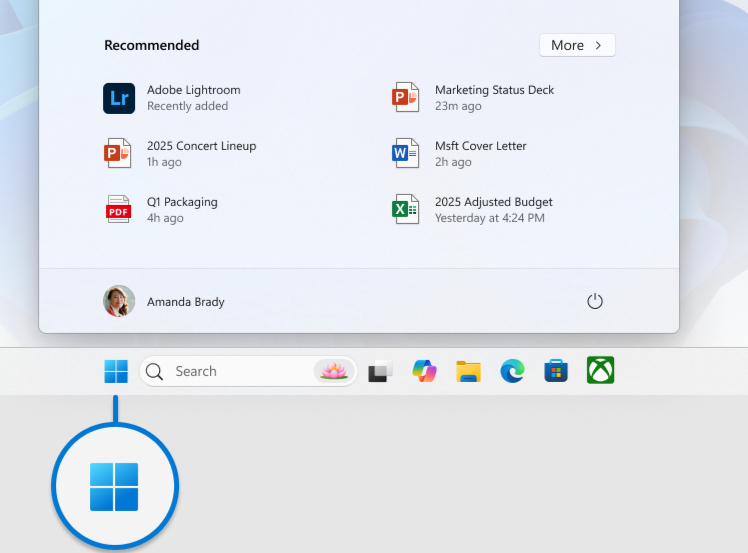Open the Xbox app from taskbar
Screen dimensions: 748x553
600,370
